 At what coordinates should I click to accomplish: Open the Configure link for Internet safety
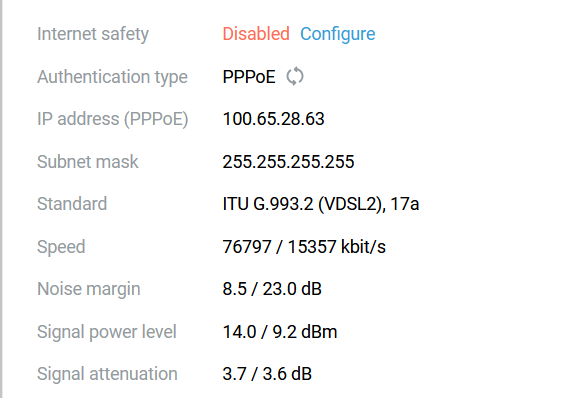tap(337, 34)
